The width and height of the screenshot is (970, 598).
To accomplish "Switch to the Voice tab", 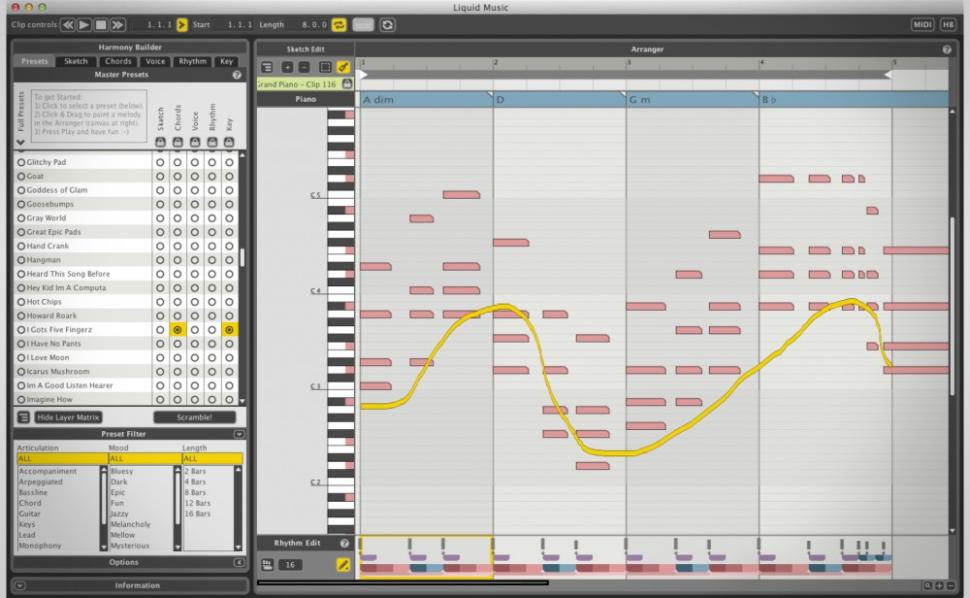I will [x=154, y=61].
